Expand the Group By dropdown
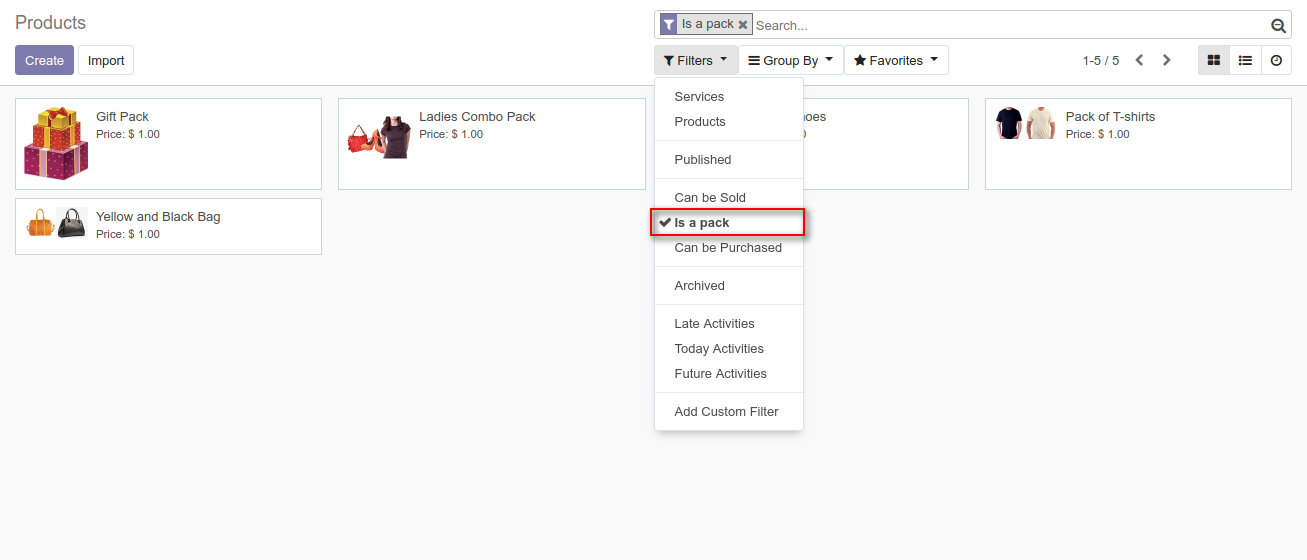 pos(790,60)
